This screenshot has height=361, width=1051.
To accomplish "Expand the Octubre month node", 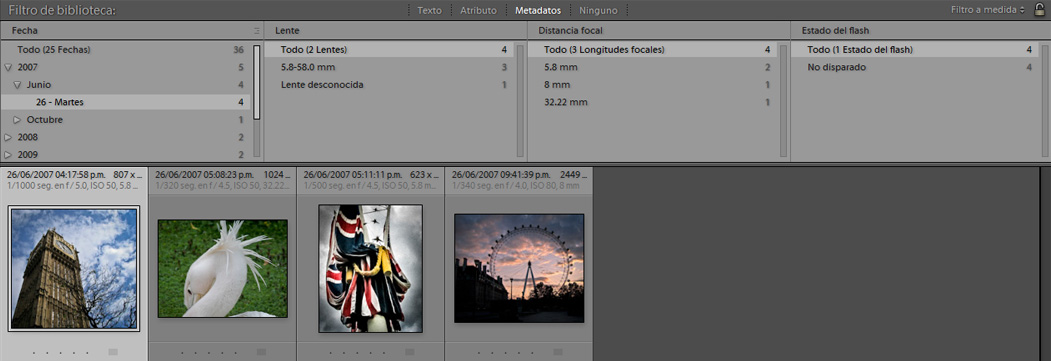I will (x=17, y=120).
